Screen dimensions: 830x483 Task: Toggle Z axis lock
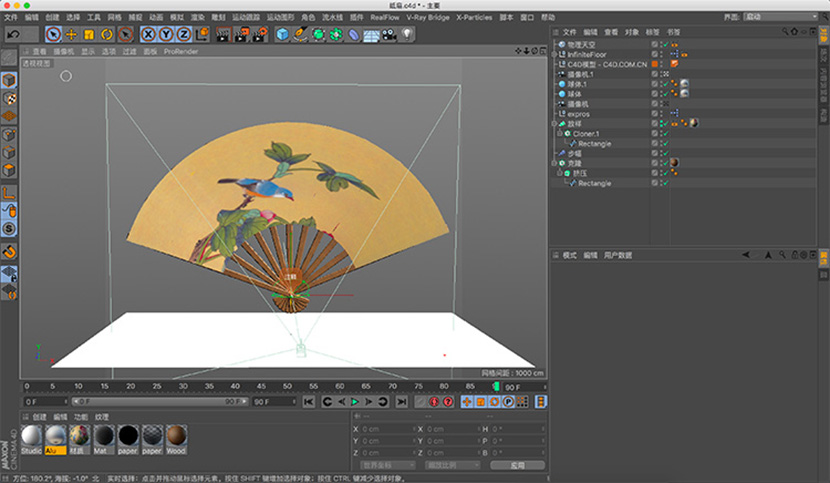[x=184, y=34]
